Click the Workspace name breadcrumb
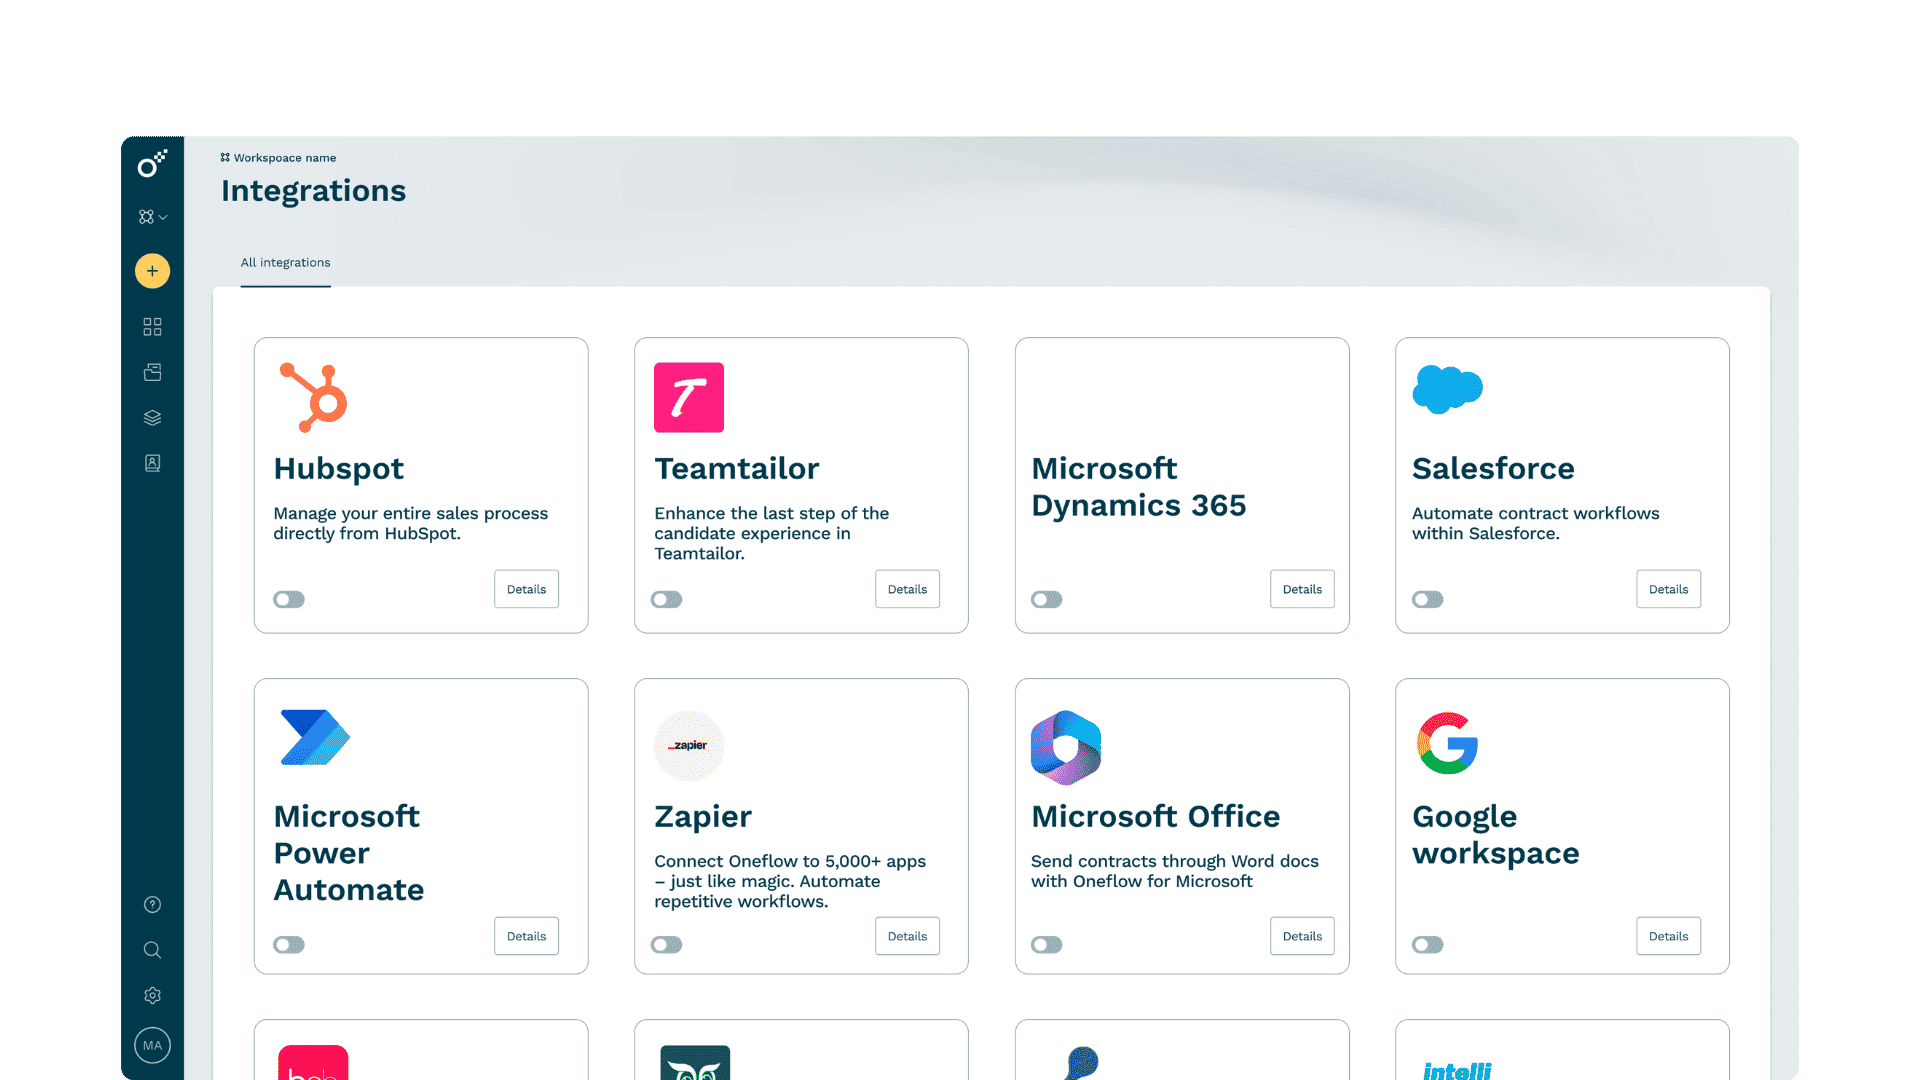Screen dimensions: 1920x1080 tap(278, 158)
